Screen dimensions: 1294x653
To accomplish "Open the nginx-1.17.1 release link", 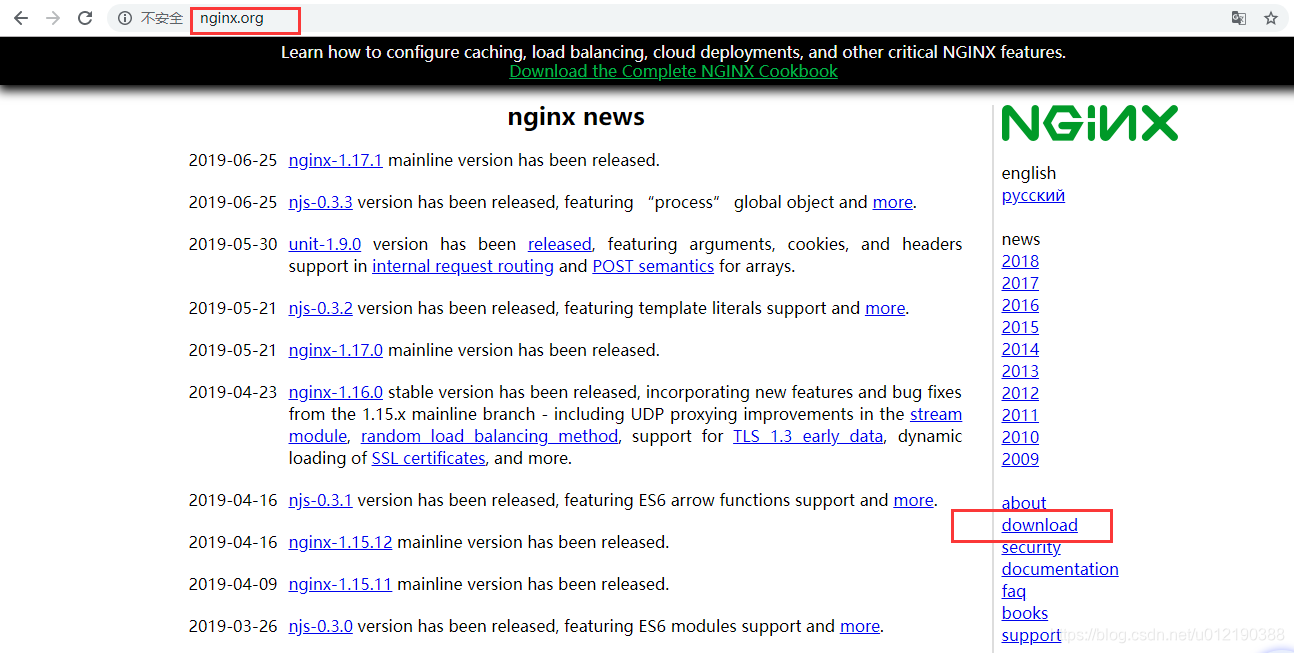I will pyautogui.click(x=336, y=160).
